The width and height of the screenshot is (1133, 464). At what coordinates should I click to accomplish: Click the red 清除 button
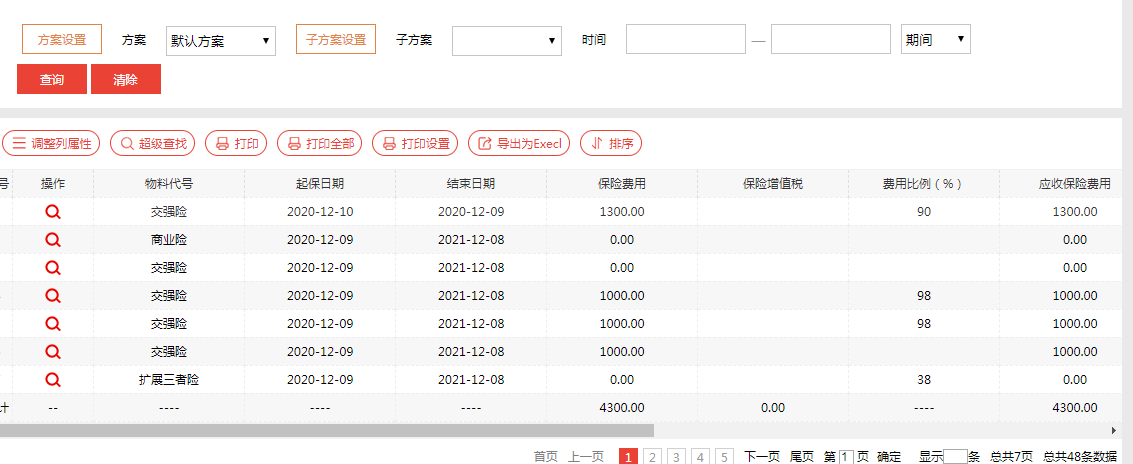(x=126, y=80)
